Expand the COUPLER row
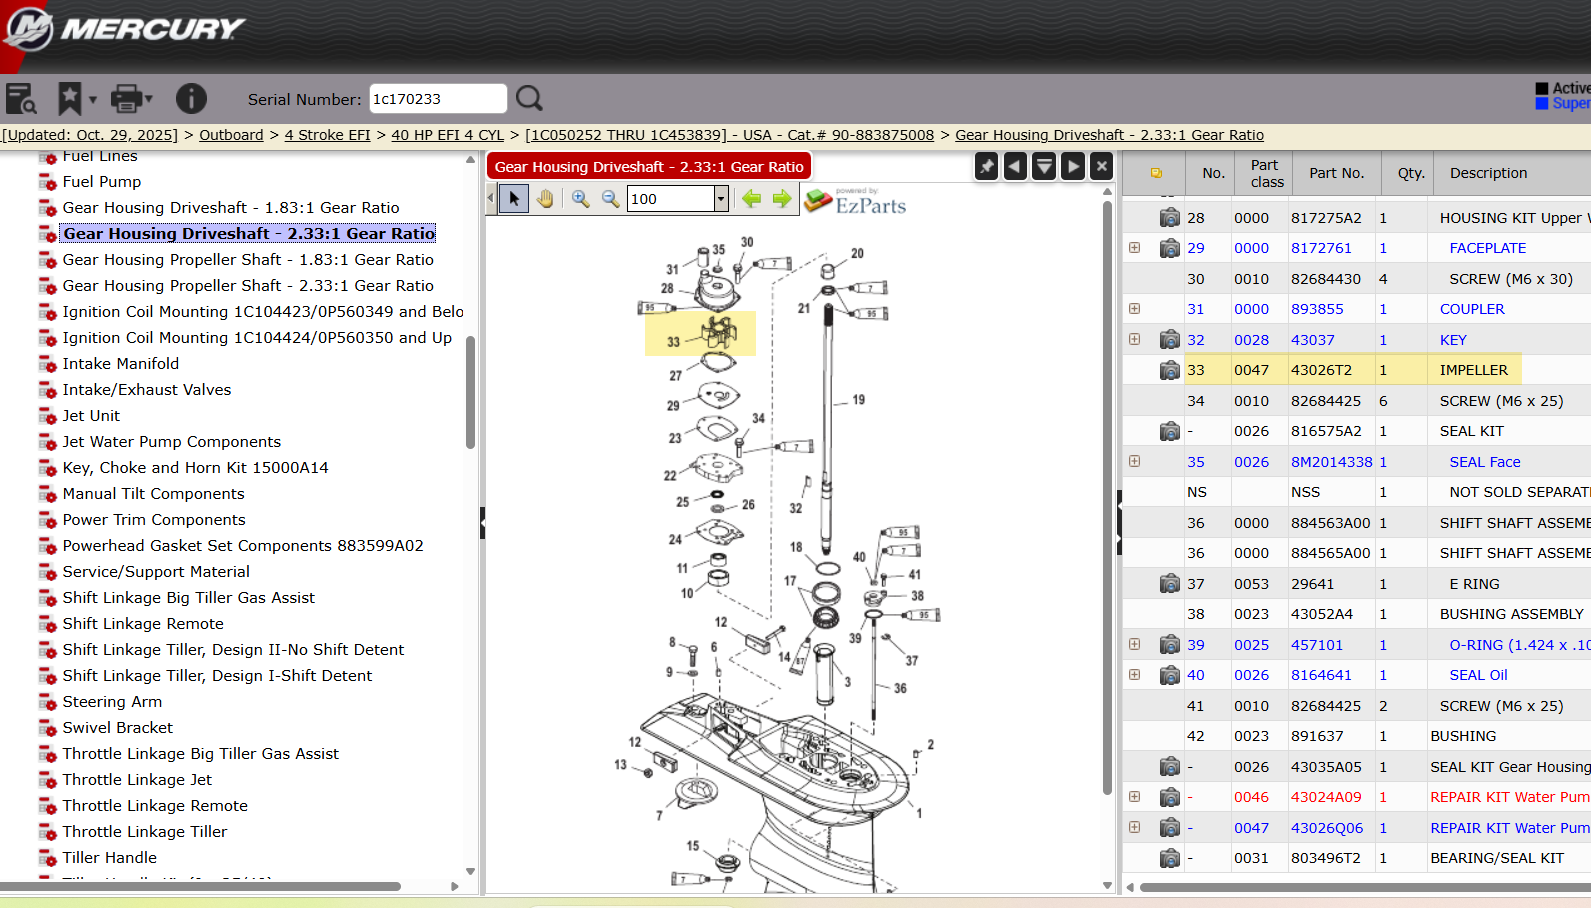The width and height of the screenshot is (1591, 908). pos(1134,309)
